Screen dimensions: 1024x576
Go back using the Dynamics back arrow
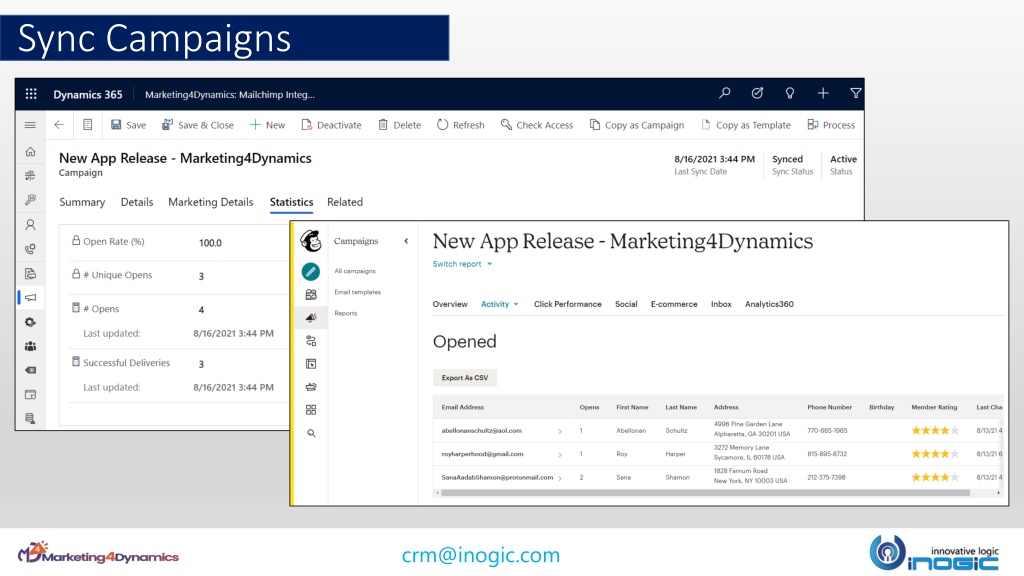[x=59, y=125]
